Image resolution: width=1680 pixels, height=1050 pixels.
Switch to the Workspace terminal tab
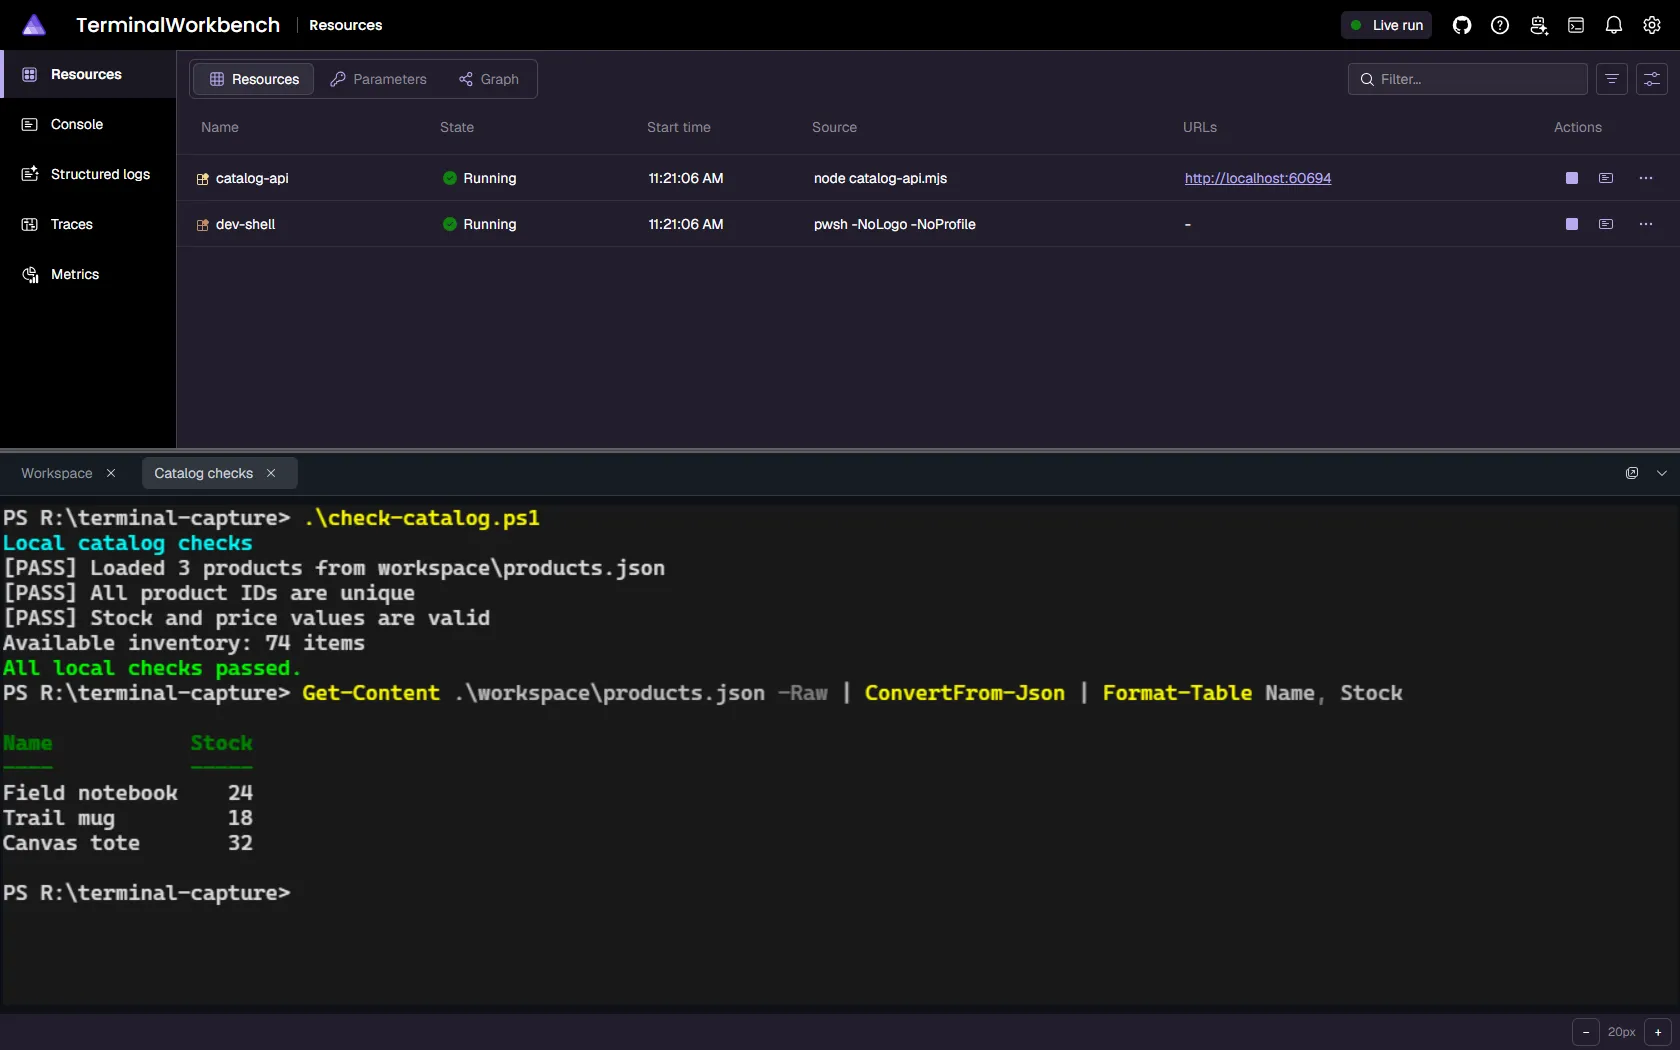click(x=57, y=473)
